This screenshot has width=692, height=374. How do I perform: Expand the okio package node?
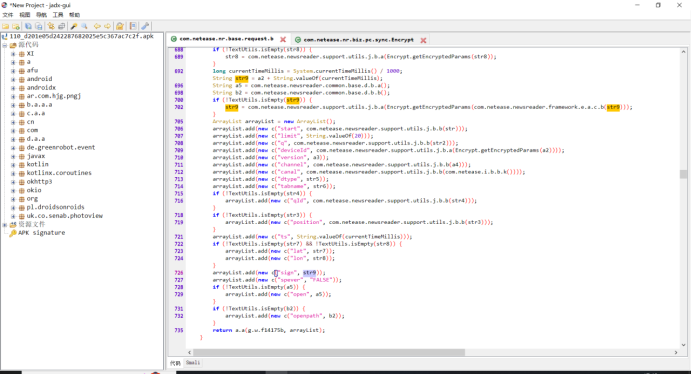pyautogui.click(x=13, y=190)
